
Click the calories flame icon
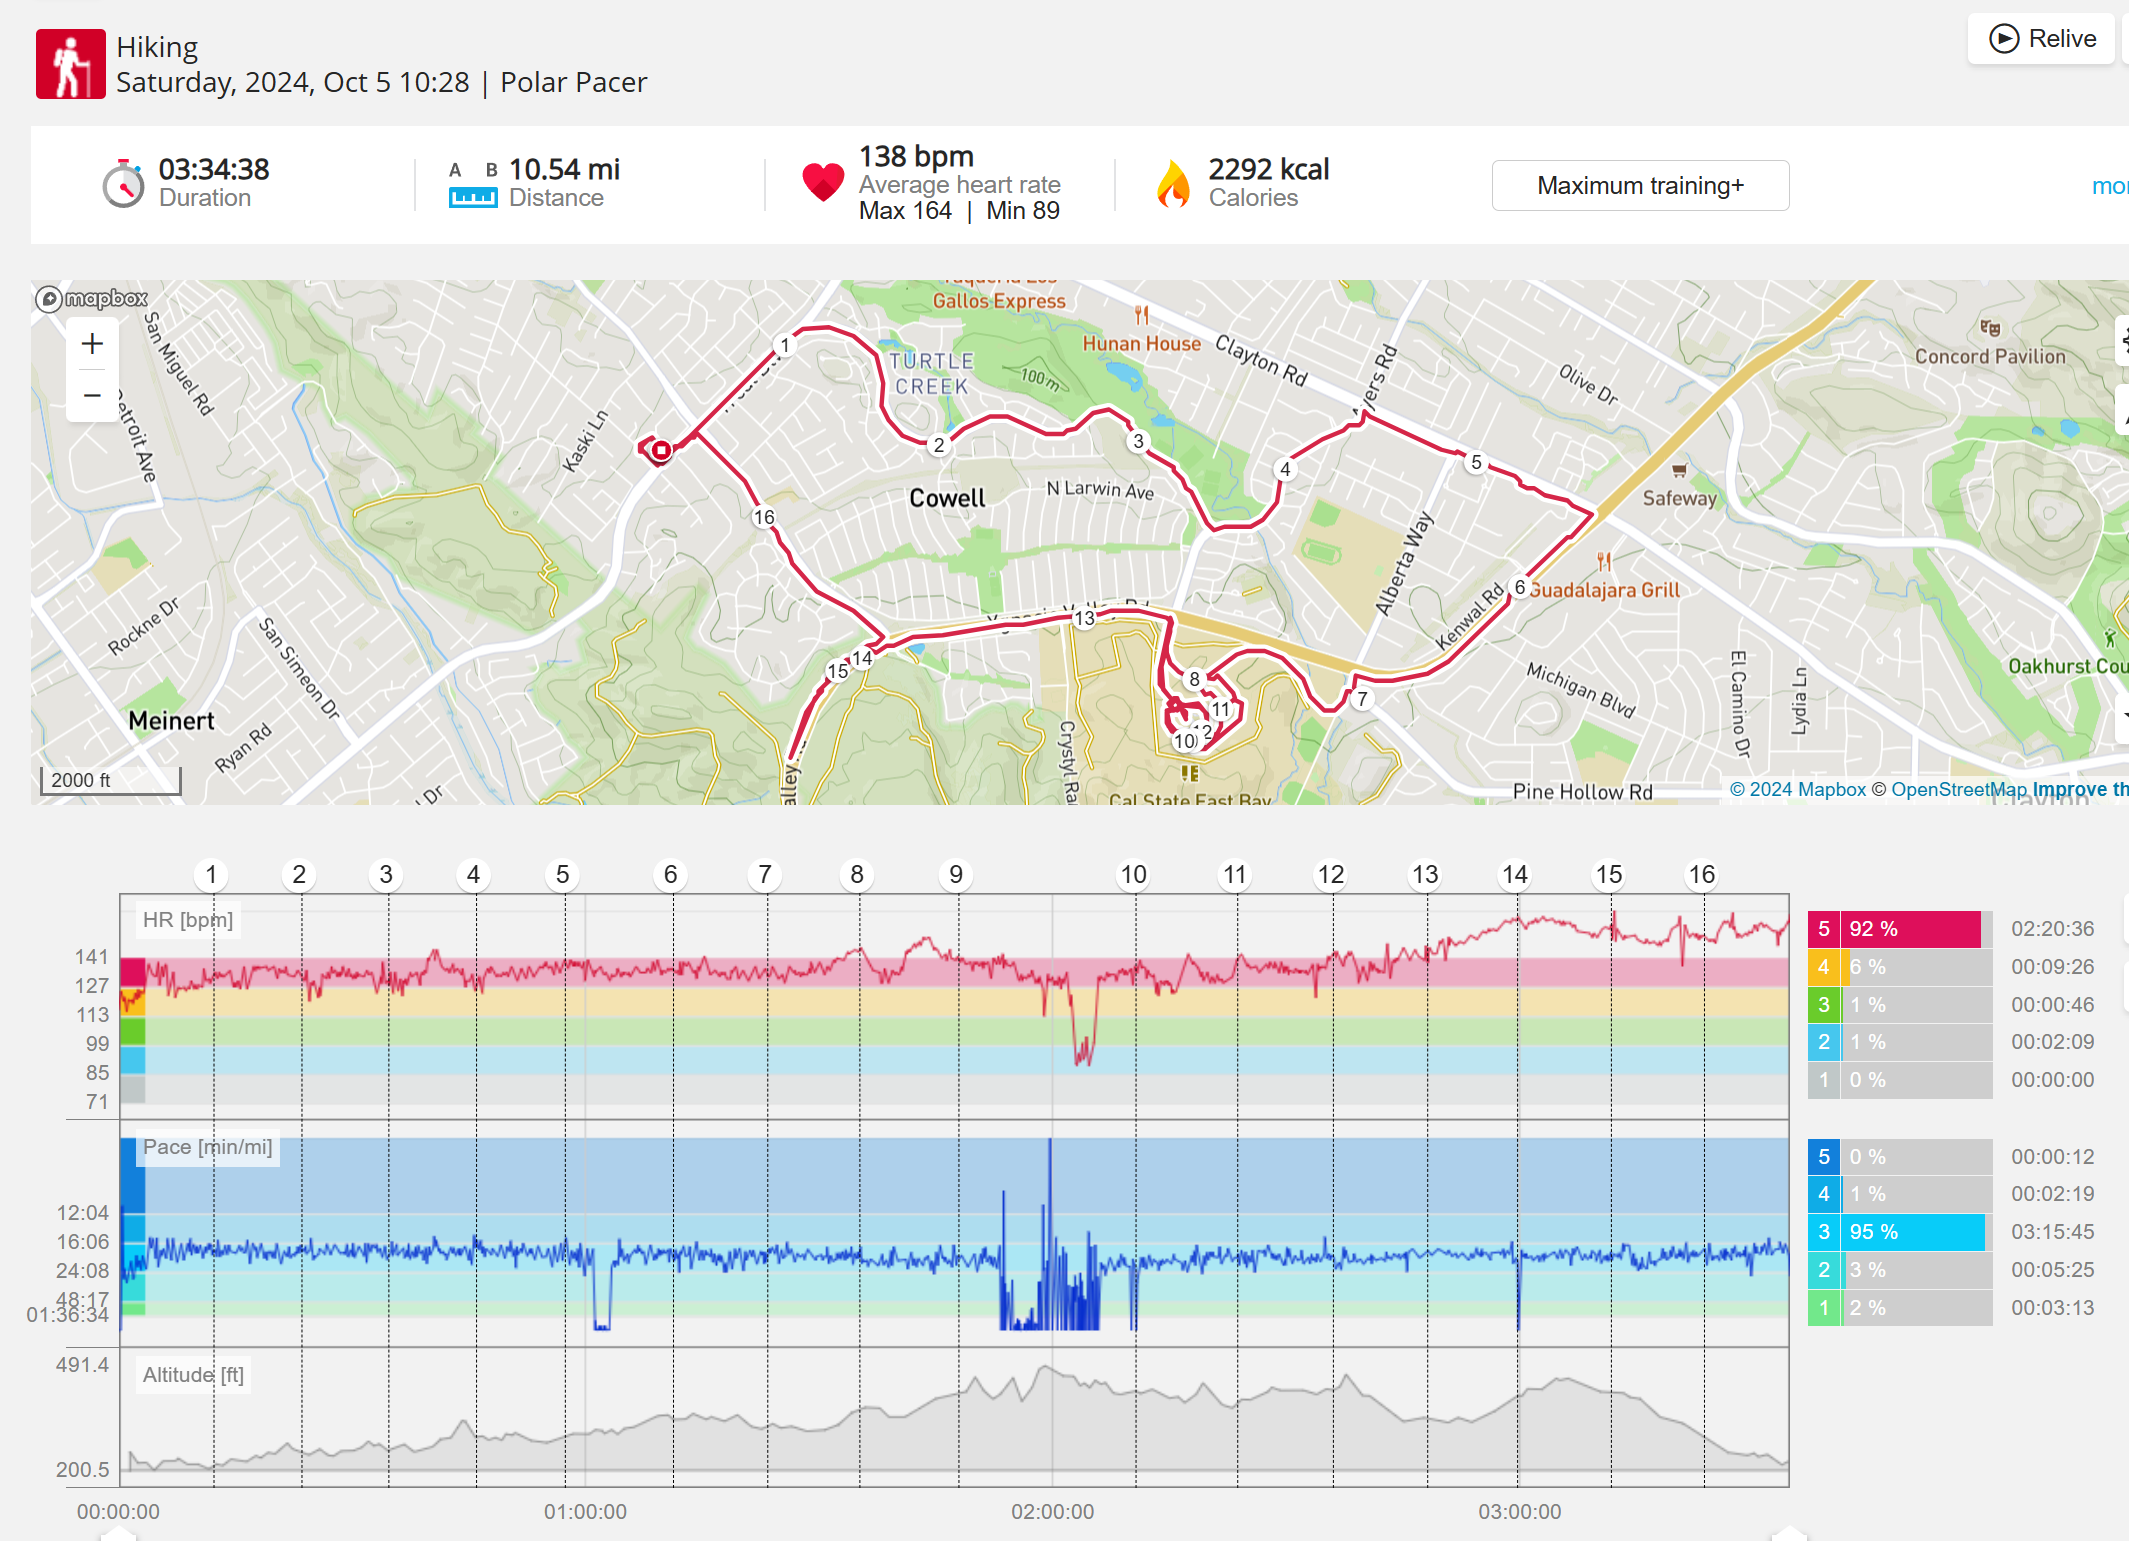click(x=1173, y=184)
